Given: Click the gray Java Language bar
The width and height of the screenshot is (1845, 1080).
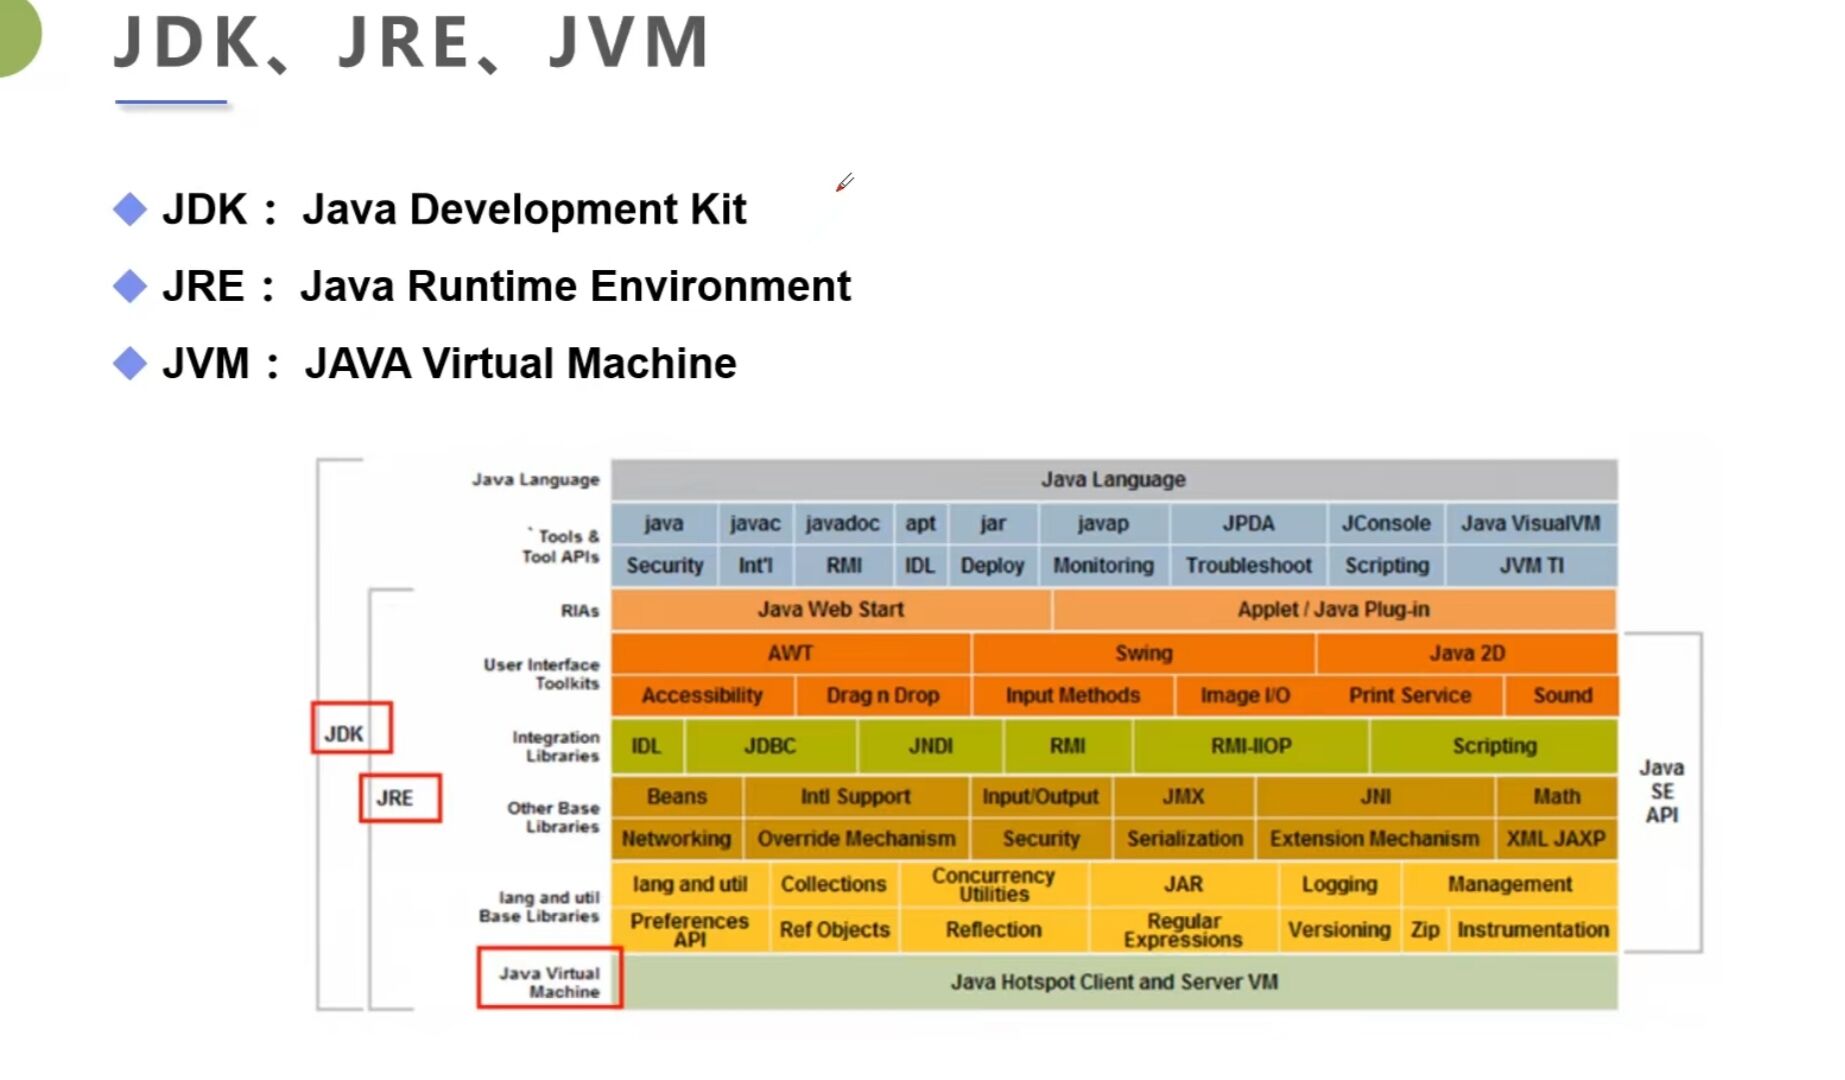Looking at the screenshot, I should pyautogui.click(x=1114, y=480).
